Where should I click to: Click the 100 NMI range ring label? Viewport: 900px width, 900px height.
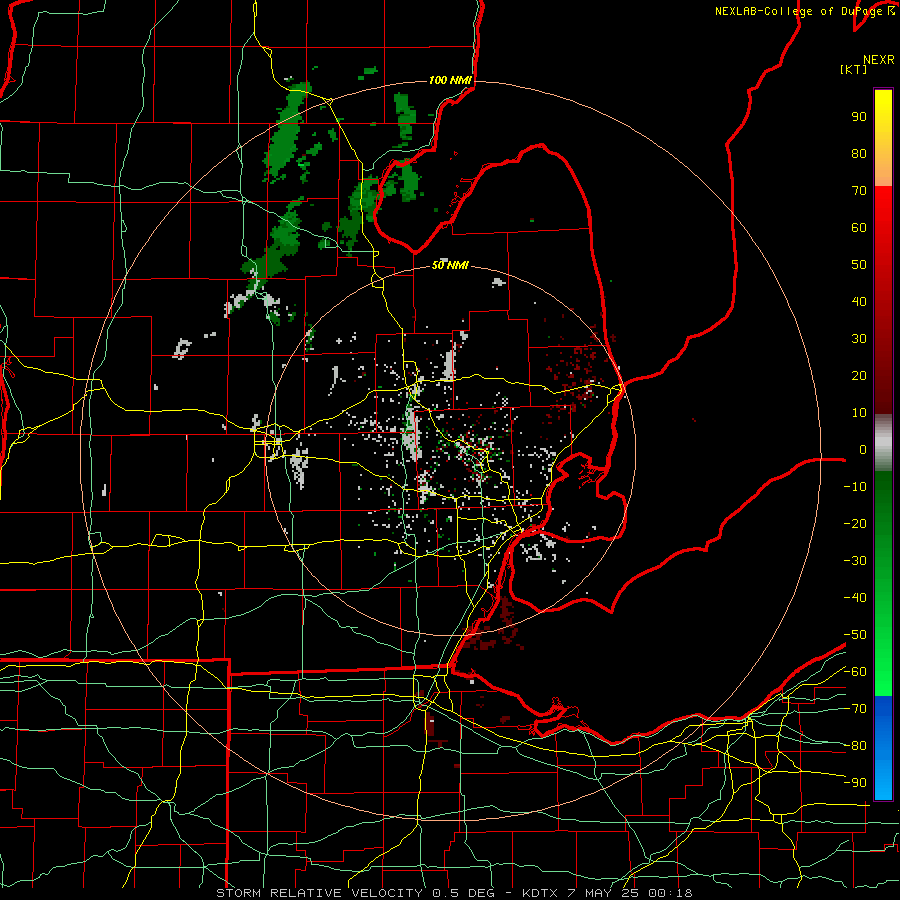(x=450, y=80)
